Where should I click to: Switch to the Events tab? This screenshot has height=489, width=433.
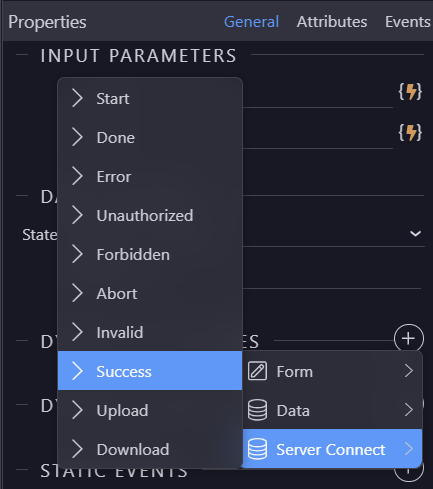click(408, 22)
